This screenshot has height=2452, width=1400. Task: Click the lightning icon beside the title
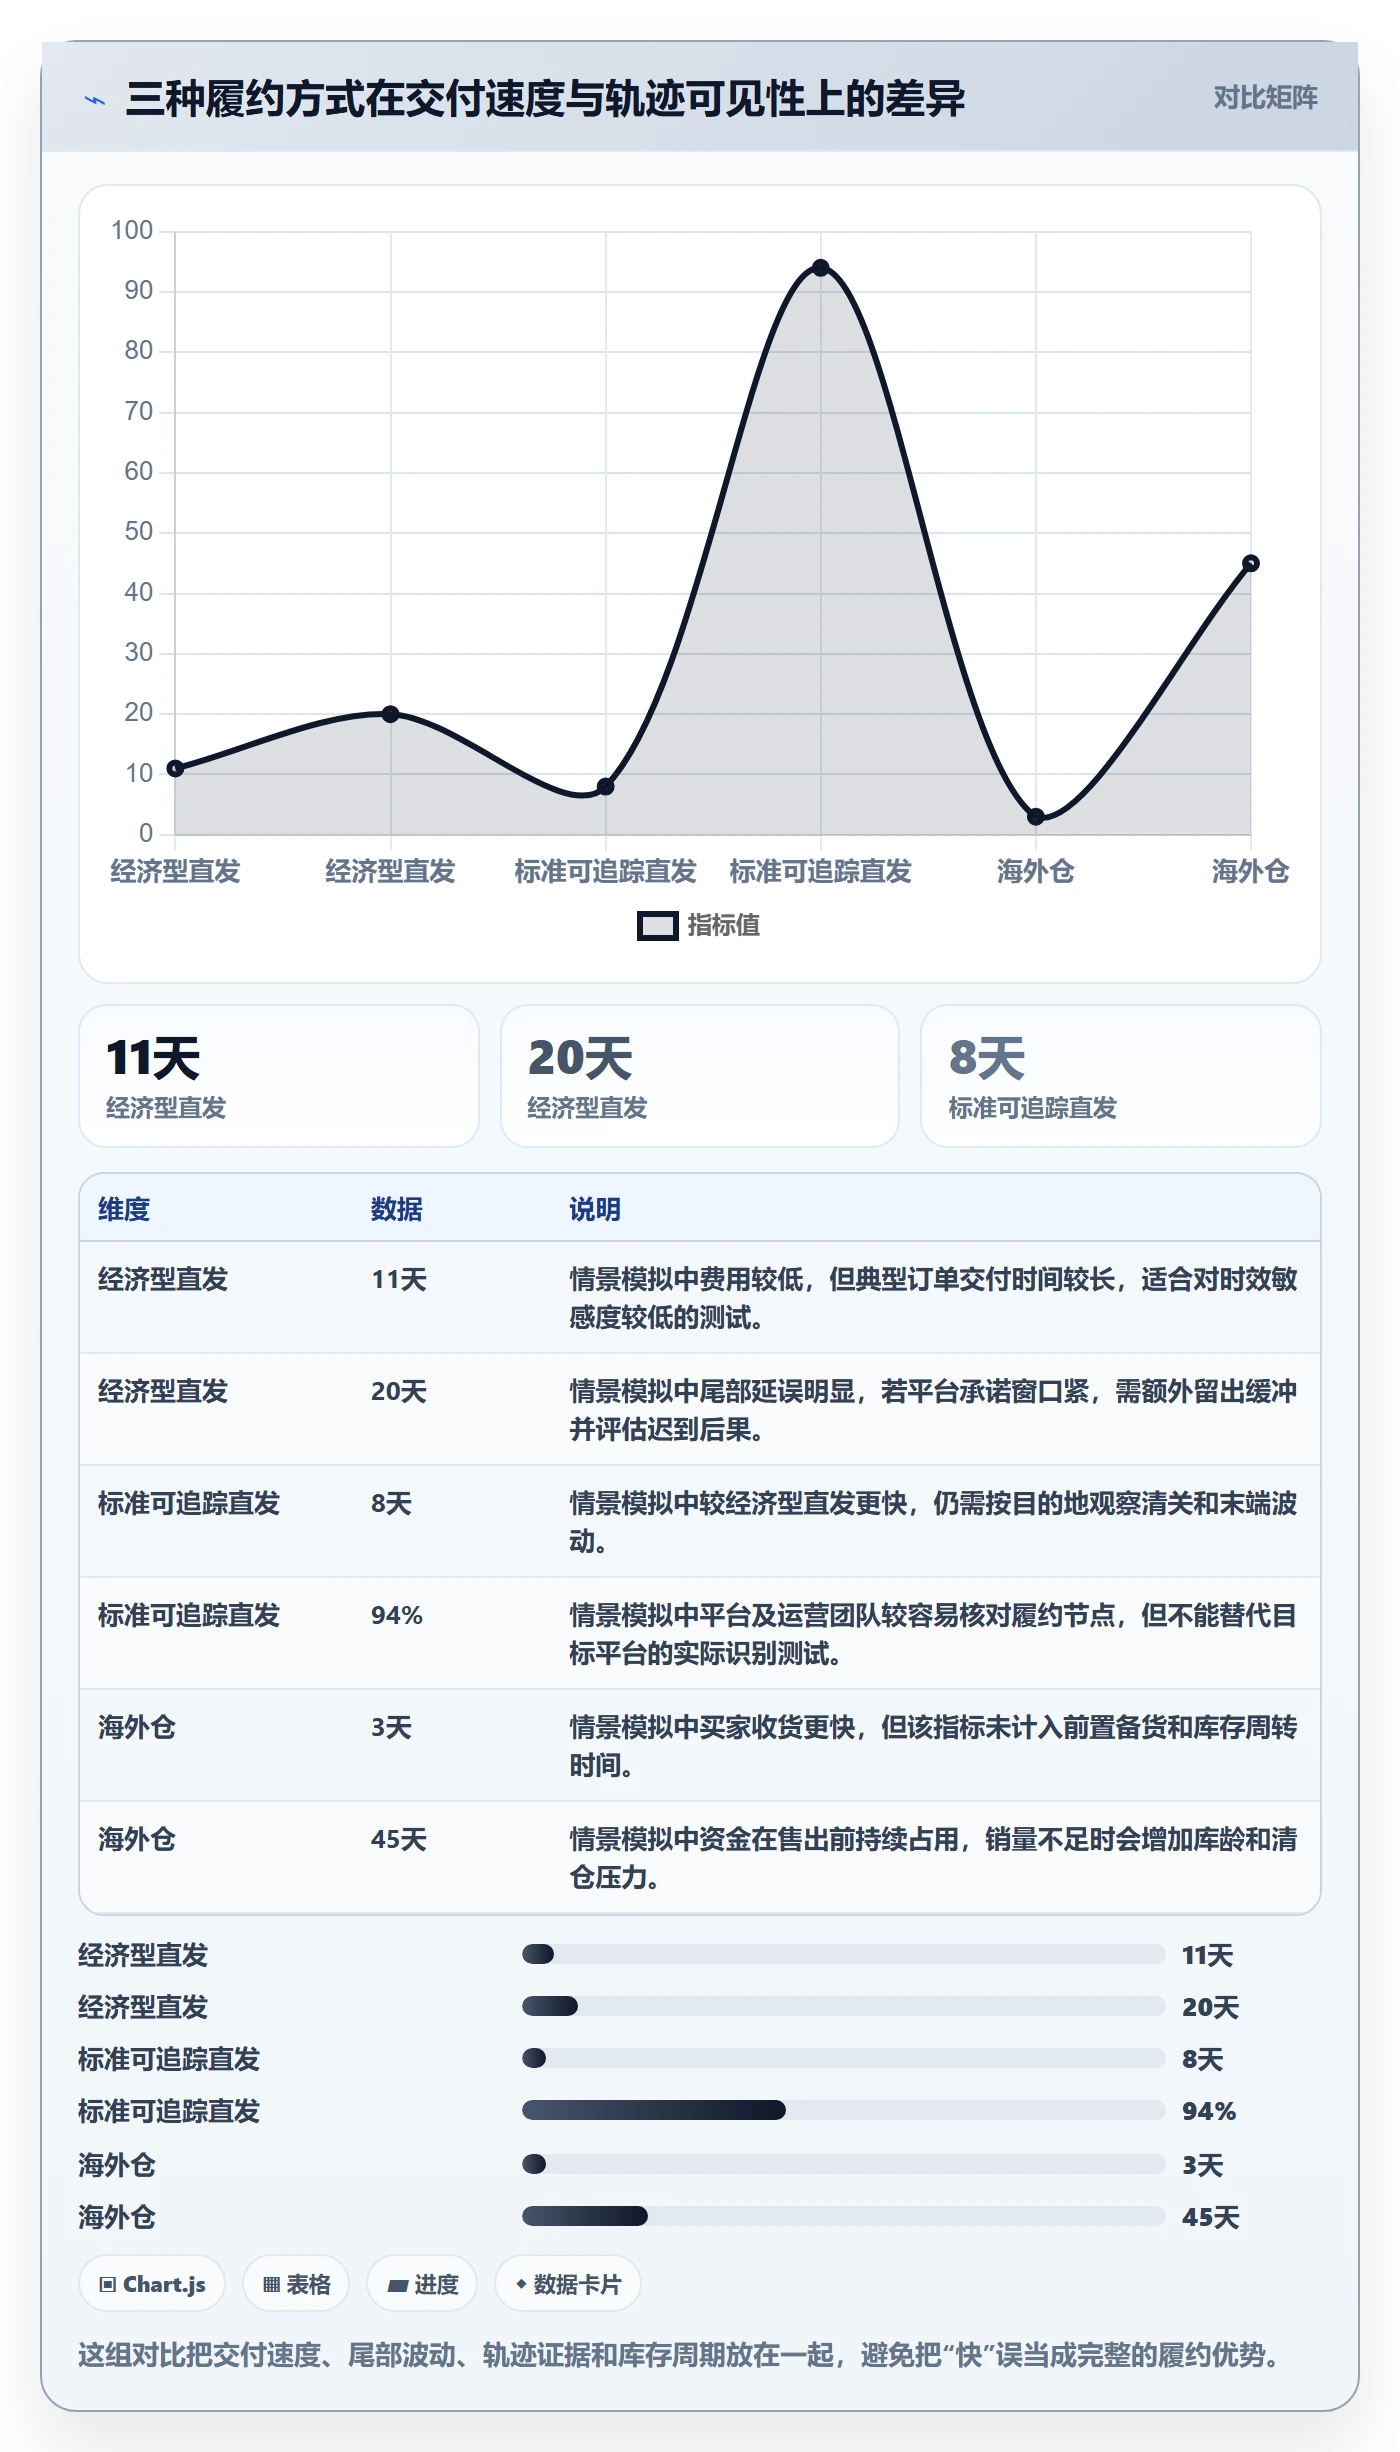[x=95, y=100]
